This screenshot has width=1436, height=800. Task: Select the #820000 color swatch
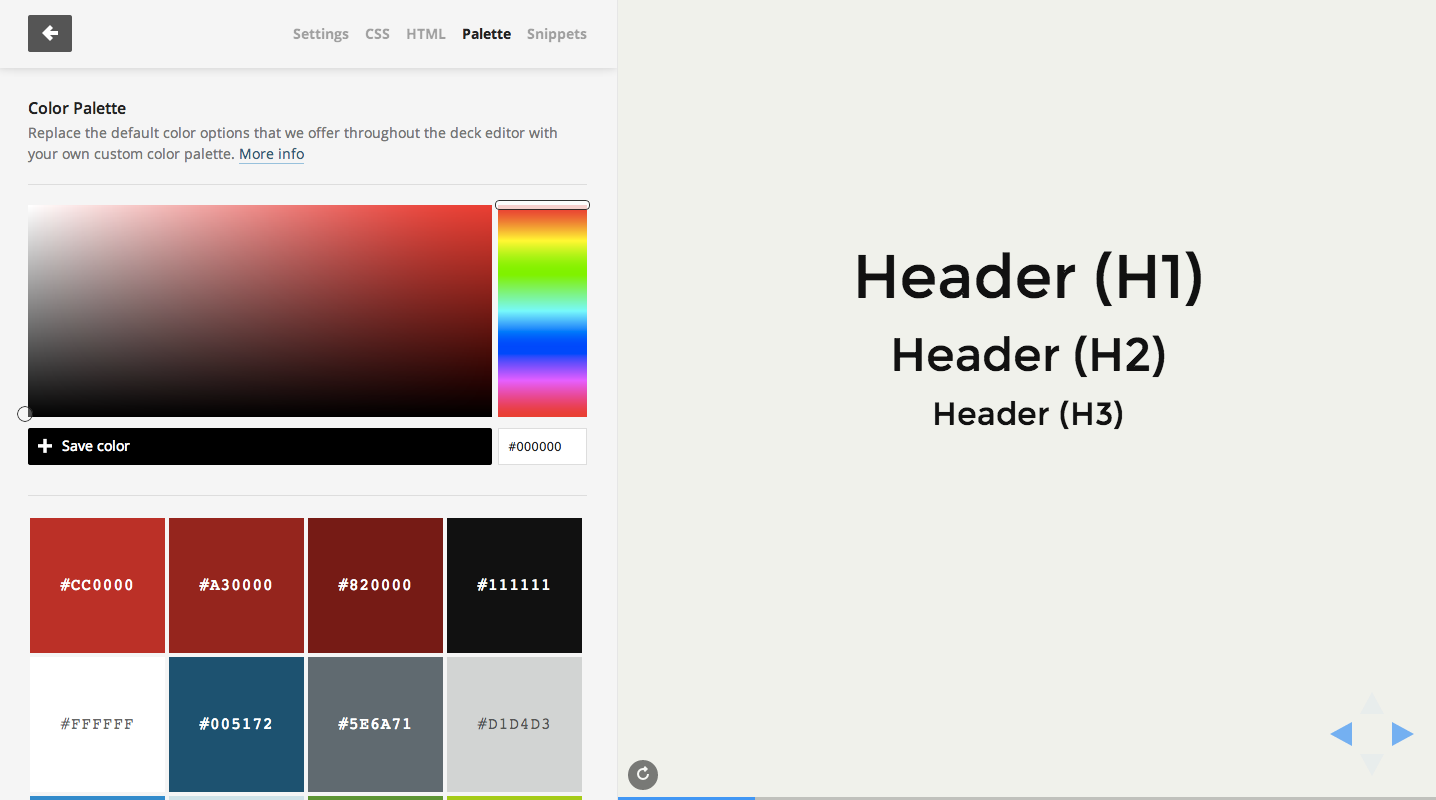375,585
